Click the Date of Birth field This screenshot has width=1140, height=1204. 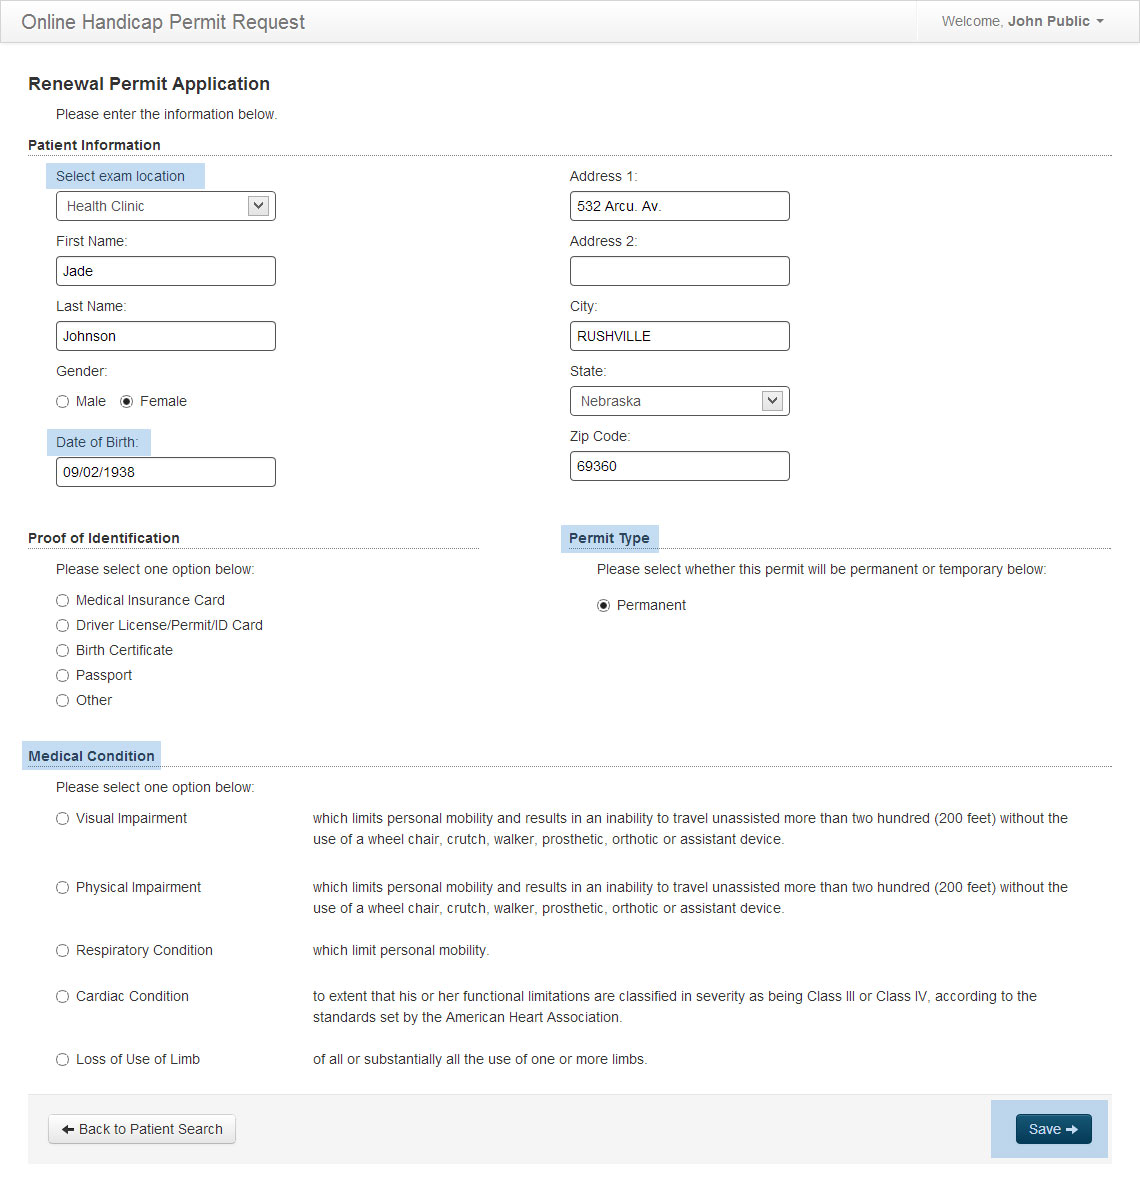tap(166, 472)
